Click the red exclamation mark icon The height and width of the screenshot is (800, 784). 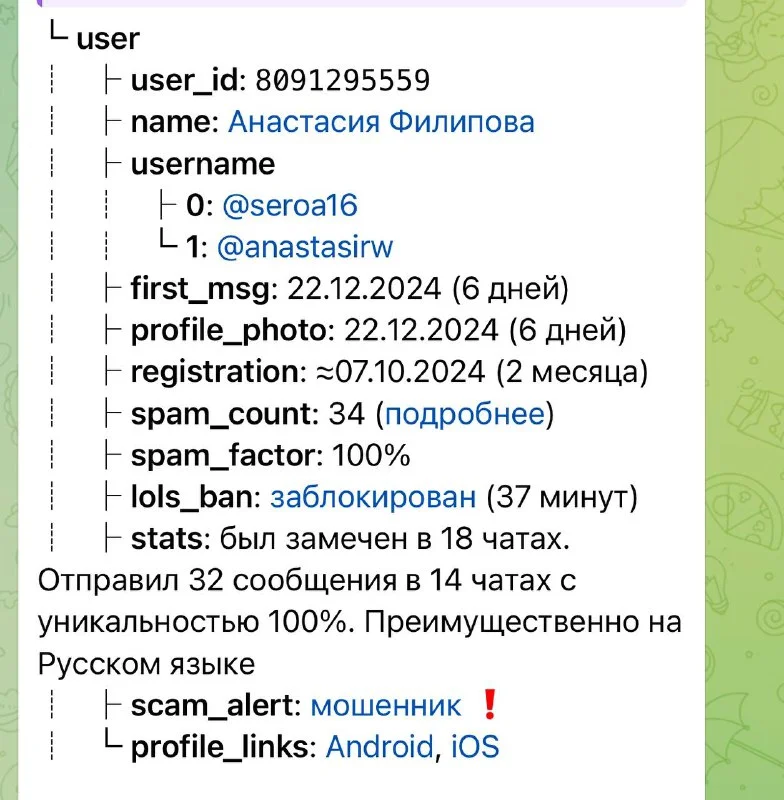[x=489, y=705]
